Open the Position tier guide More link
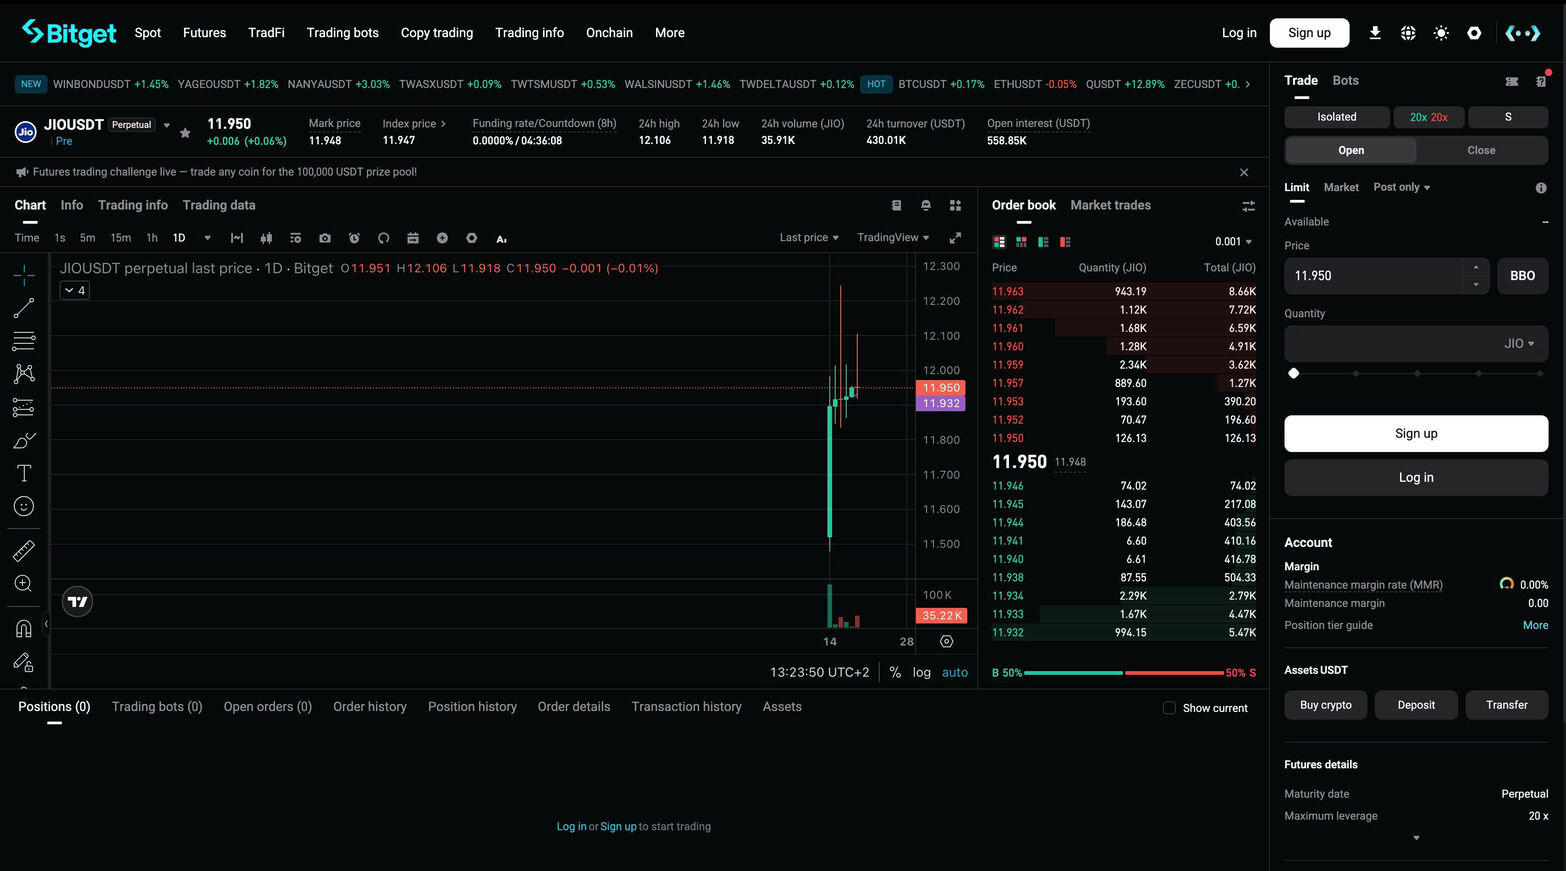 pos(1535,626)
